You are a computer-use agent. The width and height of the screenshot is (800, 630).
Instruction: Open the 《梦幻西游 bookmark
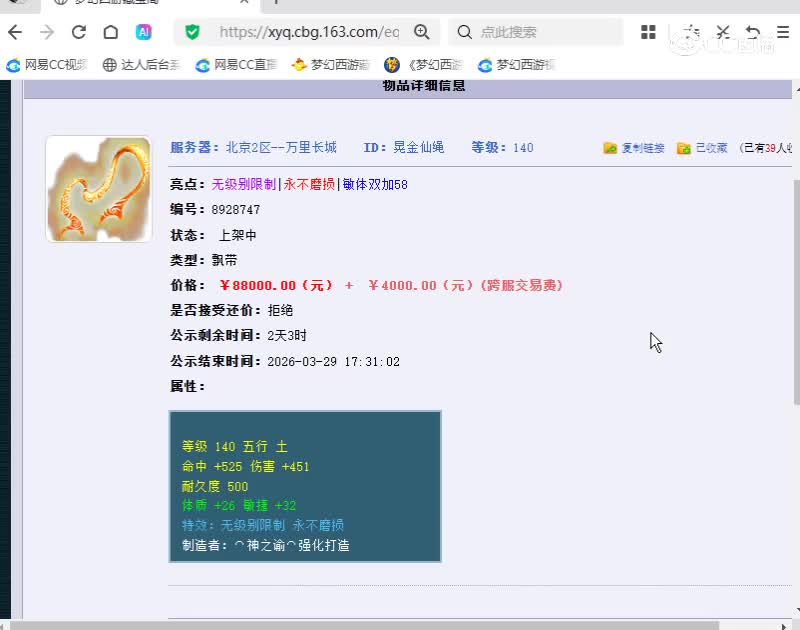coord(424,65)
